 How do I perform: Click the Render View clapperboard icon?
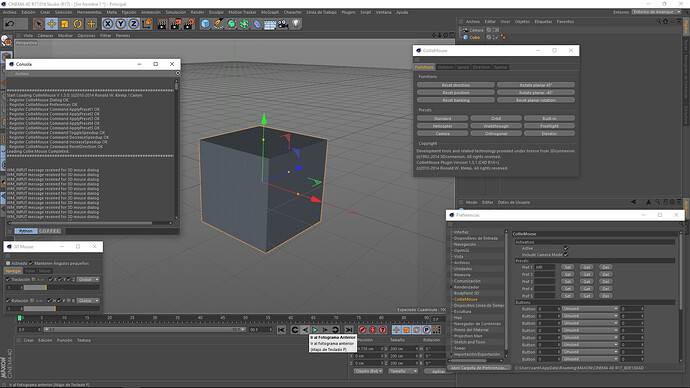[162, 24]
